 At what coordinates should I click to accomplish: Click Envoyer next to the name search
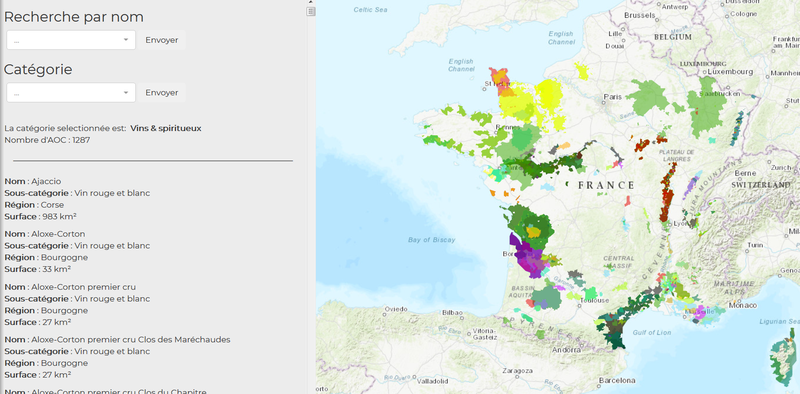pyautogui.click(x=162, y=40)
